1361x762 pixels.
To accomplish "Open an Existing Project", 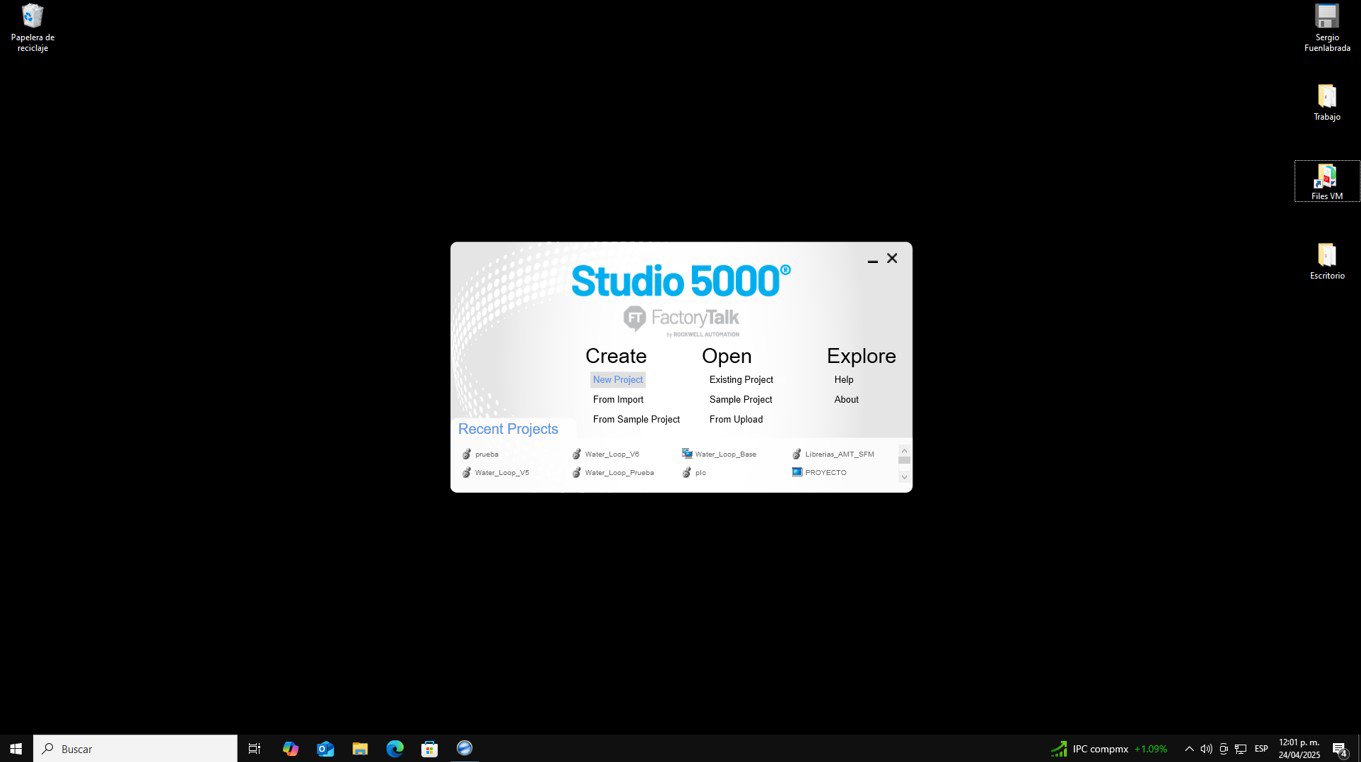I will click(741, 380).
